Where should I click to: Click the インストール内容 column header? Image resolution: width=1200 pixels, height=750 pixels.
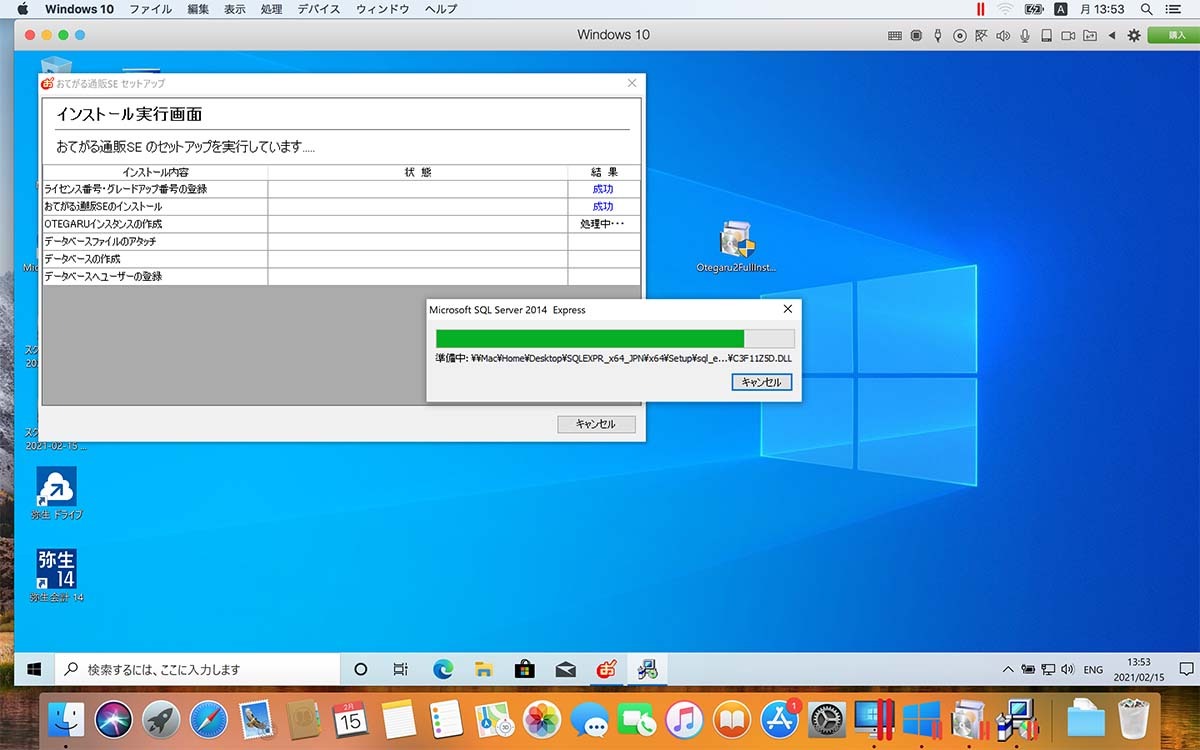pos(155,172)
